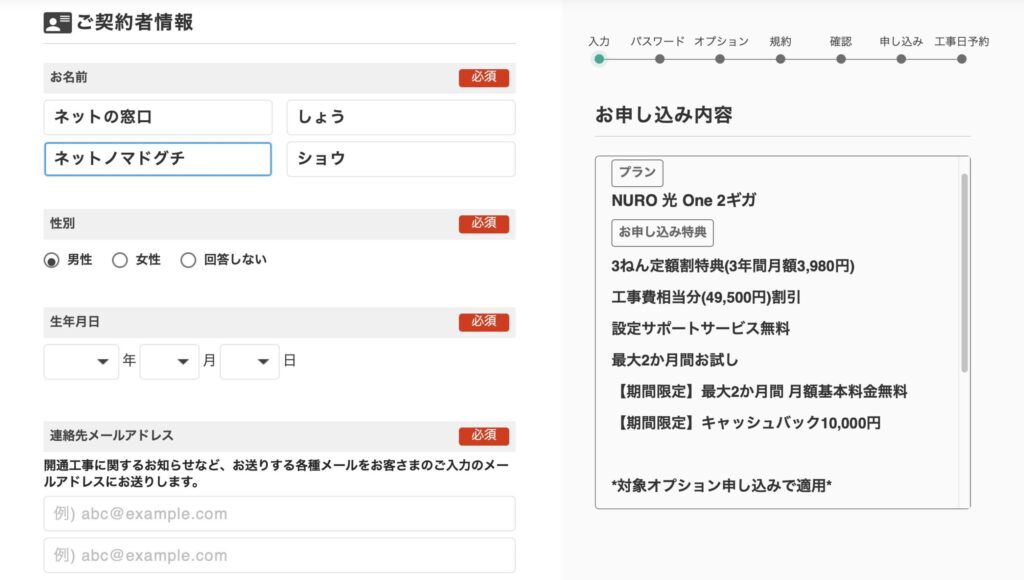Choose the 回答しない gender option

188,260
